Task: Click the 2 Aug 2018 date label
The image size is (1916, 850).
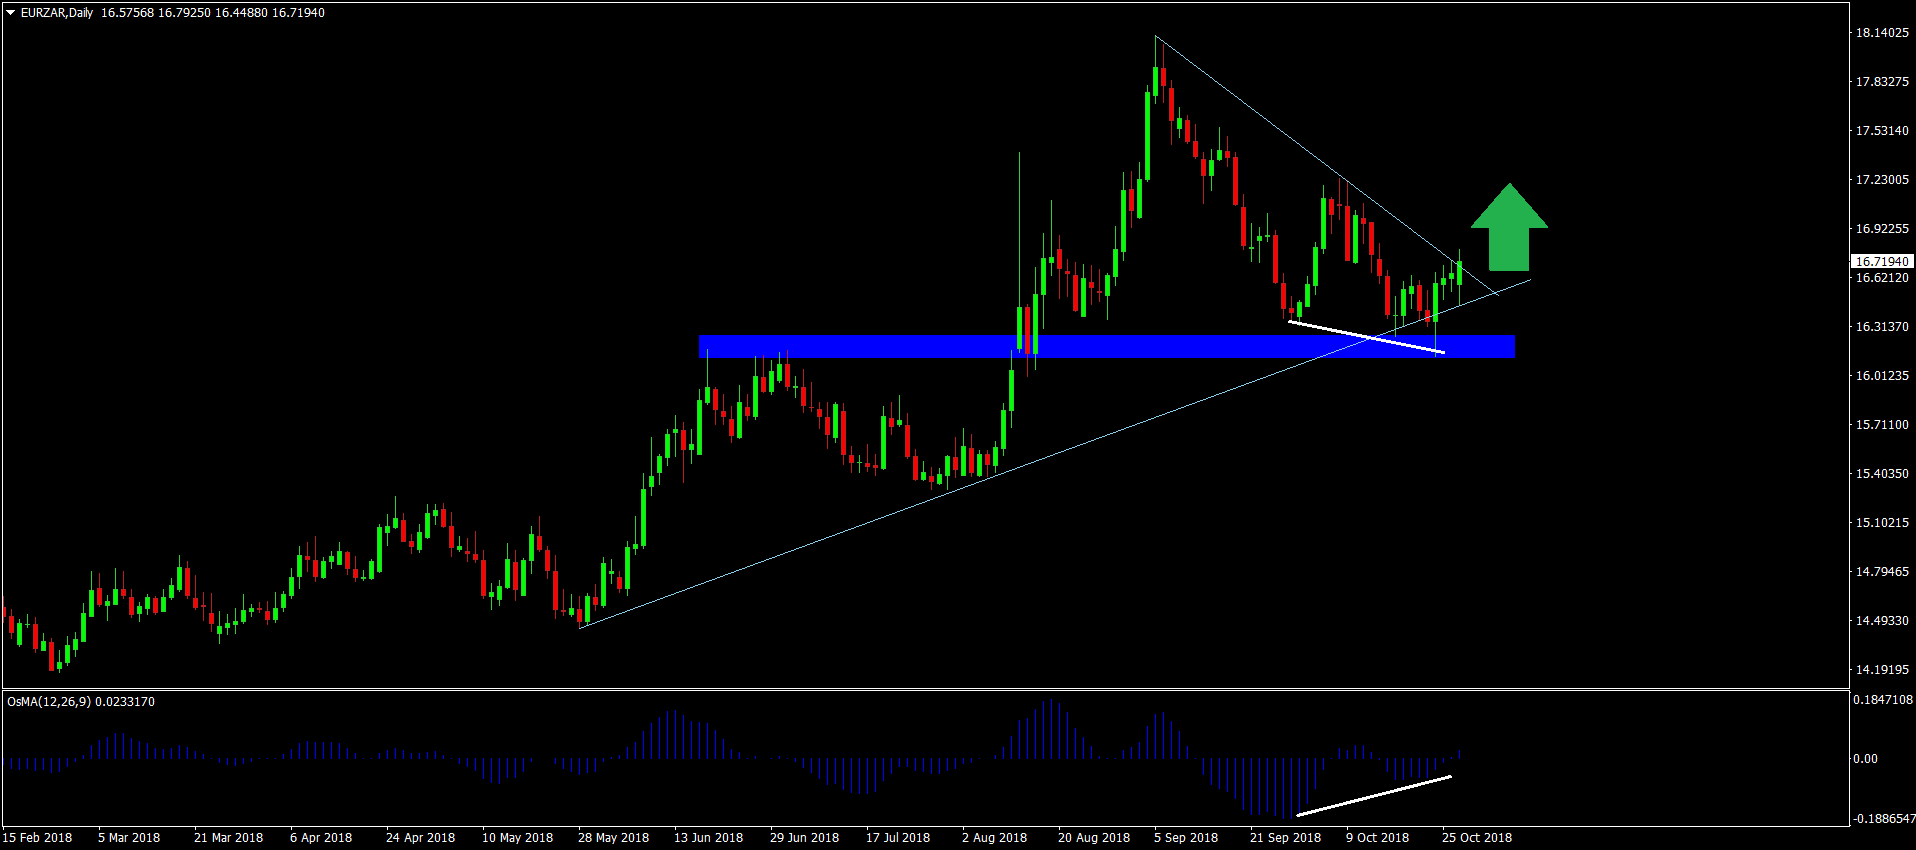Action: pos(994,838)
